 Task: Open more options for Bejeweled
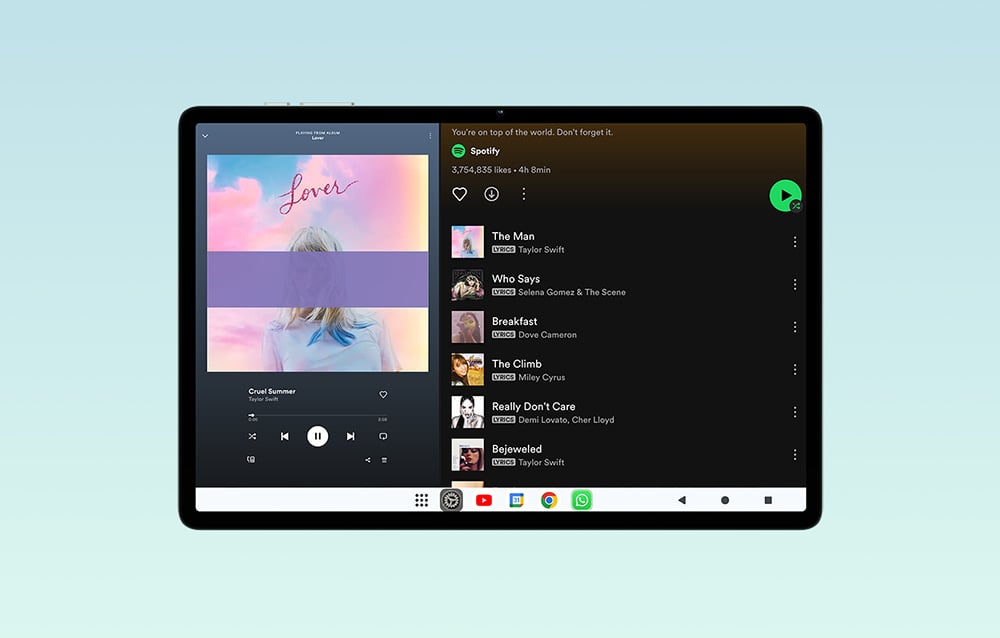[x=795, y=455]
